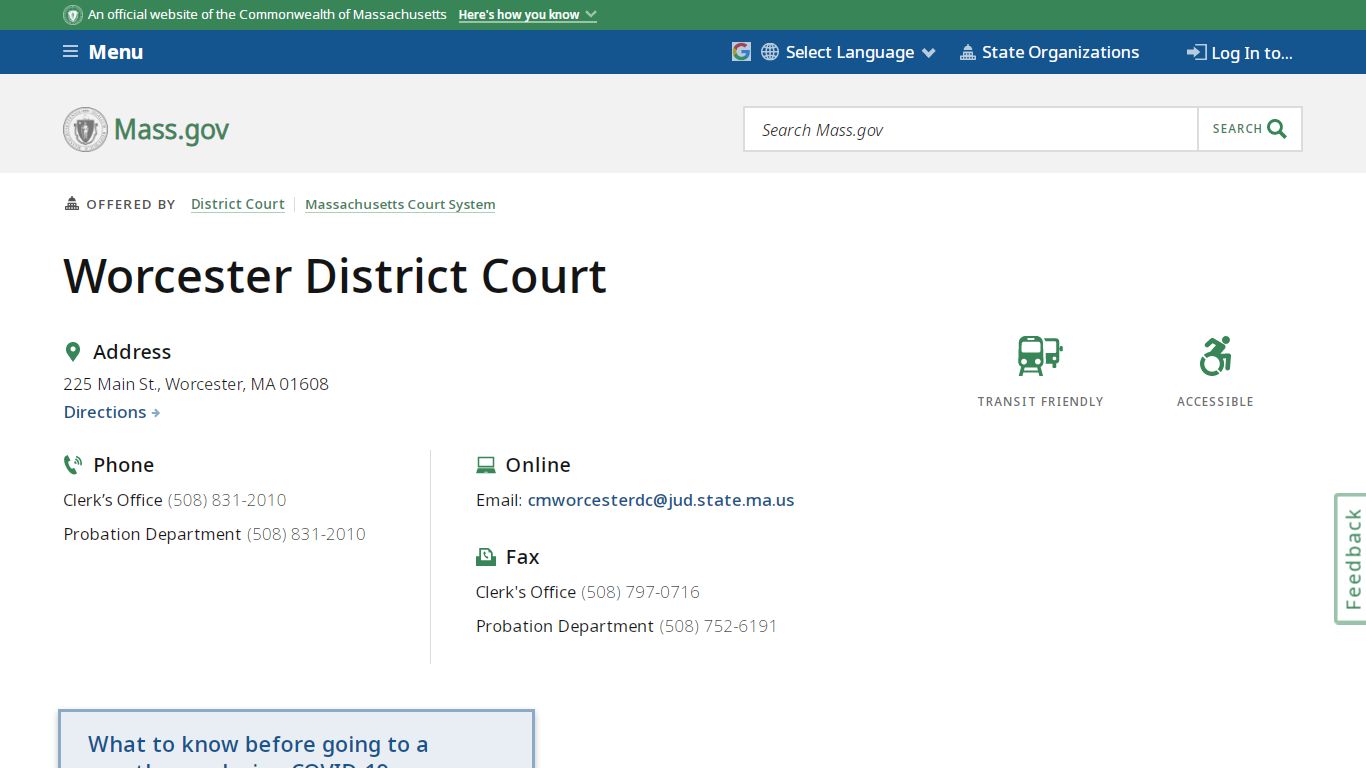Click the globe language icon
The height and width of the screenshot is (768, 1366).
[770, 52]
